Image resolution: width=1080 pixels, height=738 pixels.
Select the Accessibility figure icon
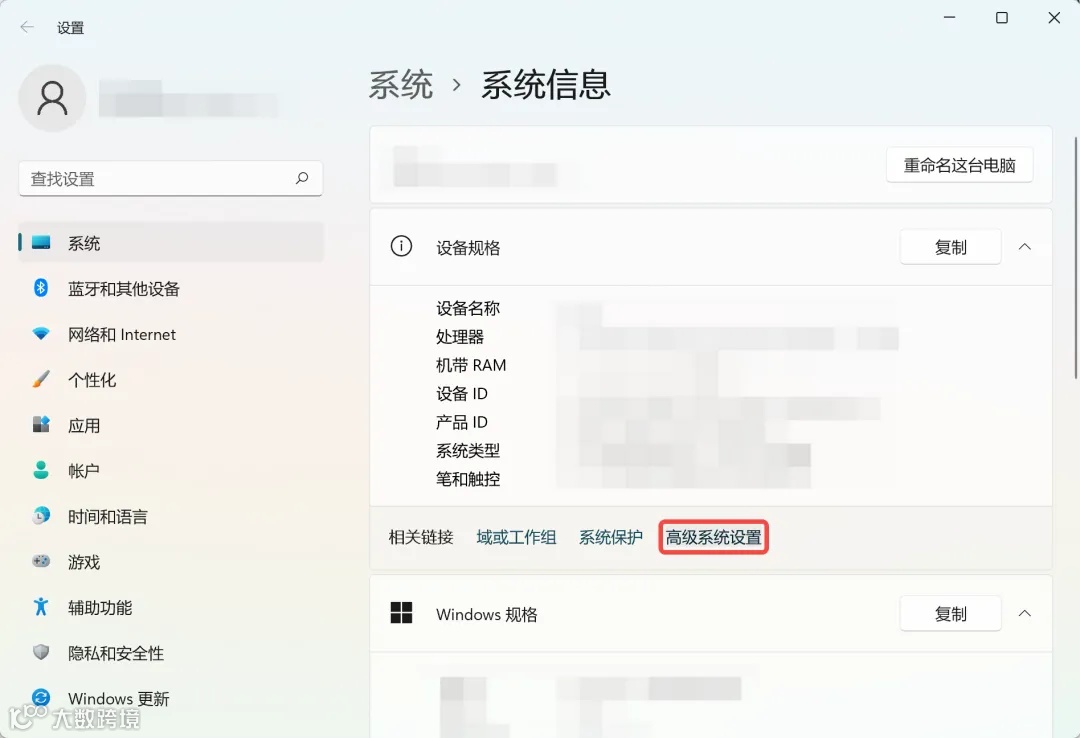pos(41,606)
